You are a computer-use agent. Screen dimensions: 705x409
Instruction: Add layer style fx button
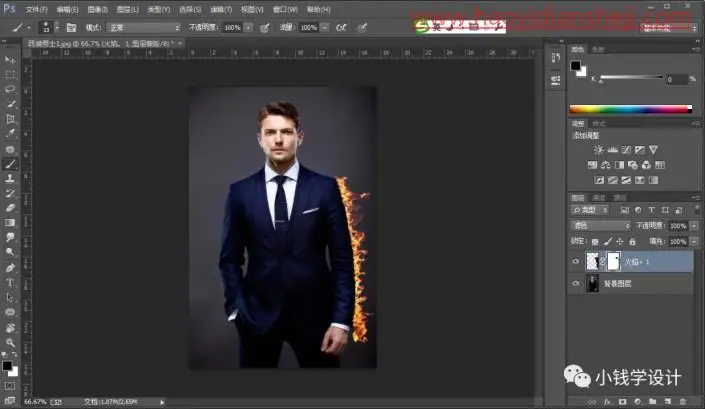pos(608,401)
